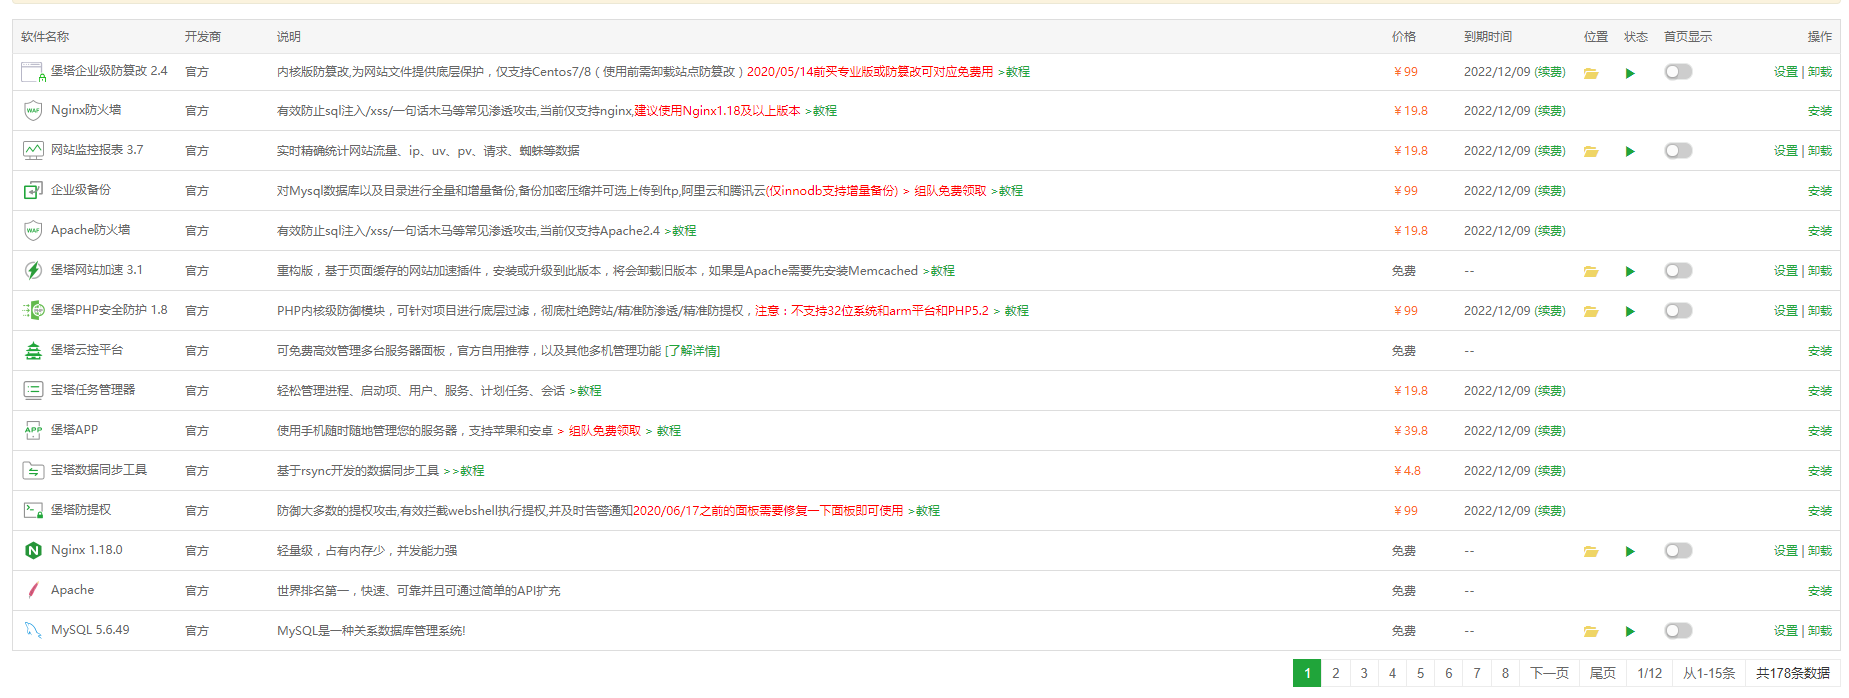Click the 堡塔企业级防篡改 plugin icon

[33, 71]
